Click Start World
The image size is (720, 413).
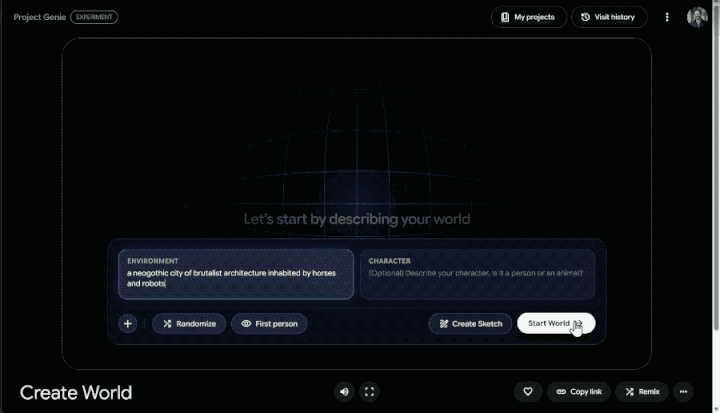tap(556, 323)
